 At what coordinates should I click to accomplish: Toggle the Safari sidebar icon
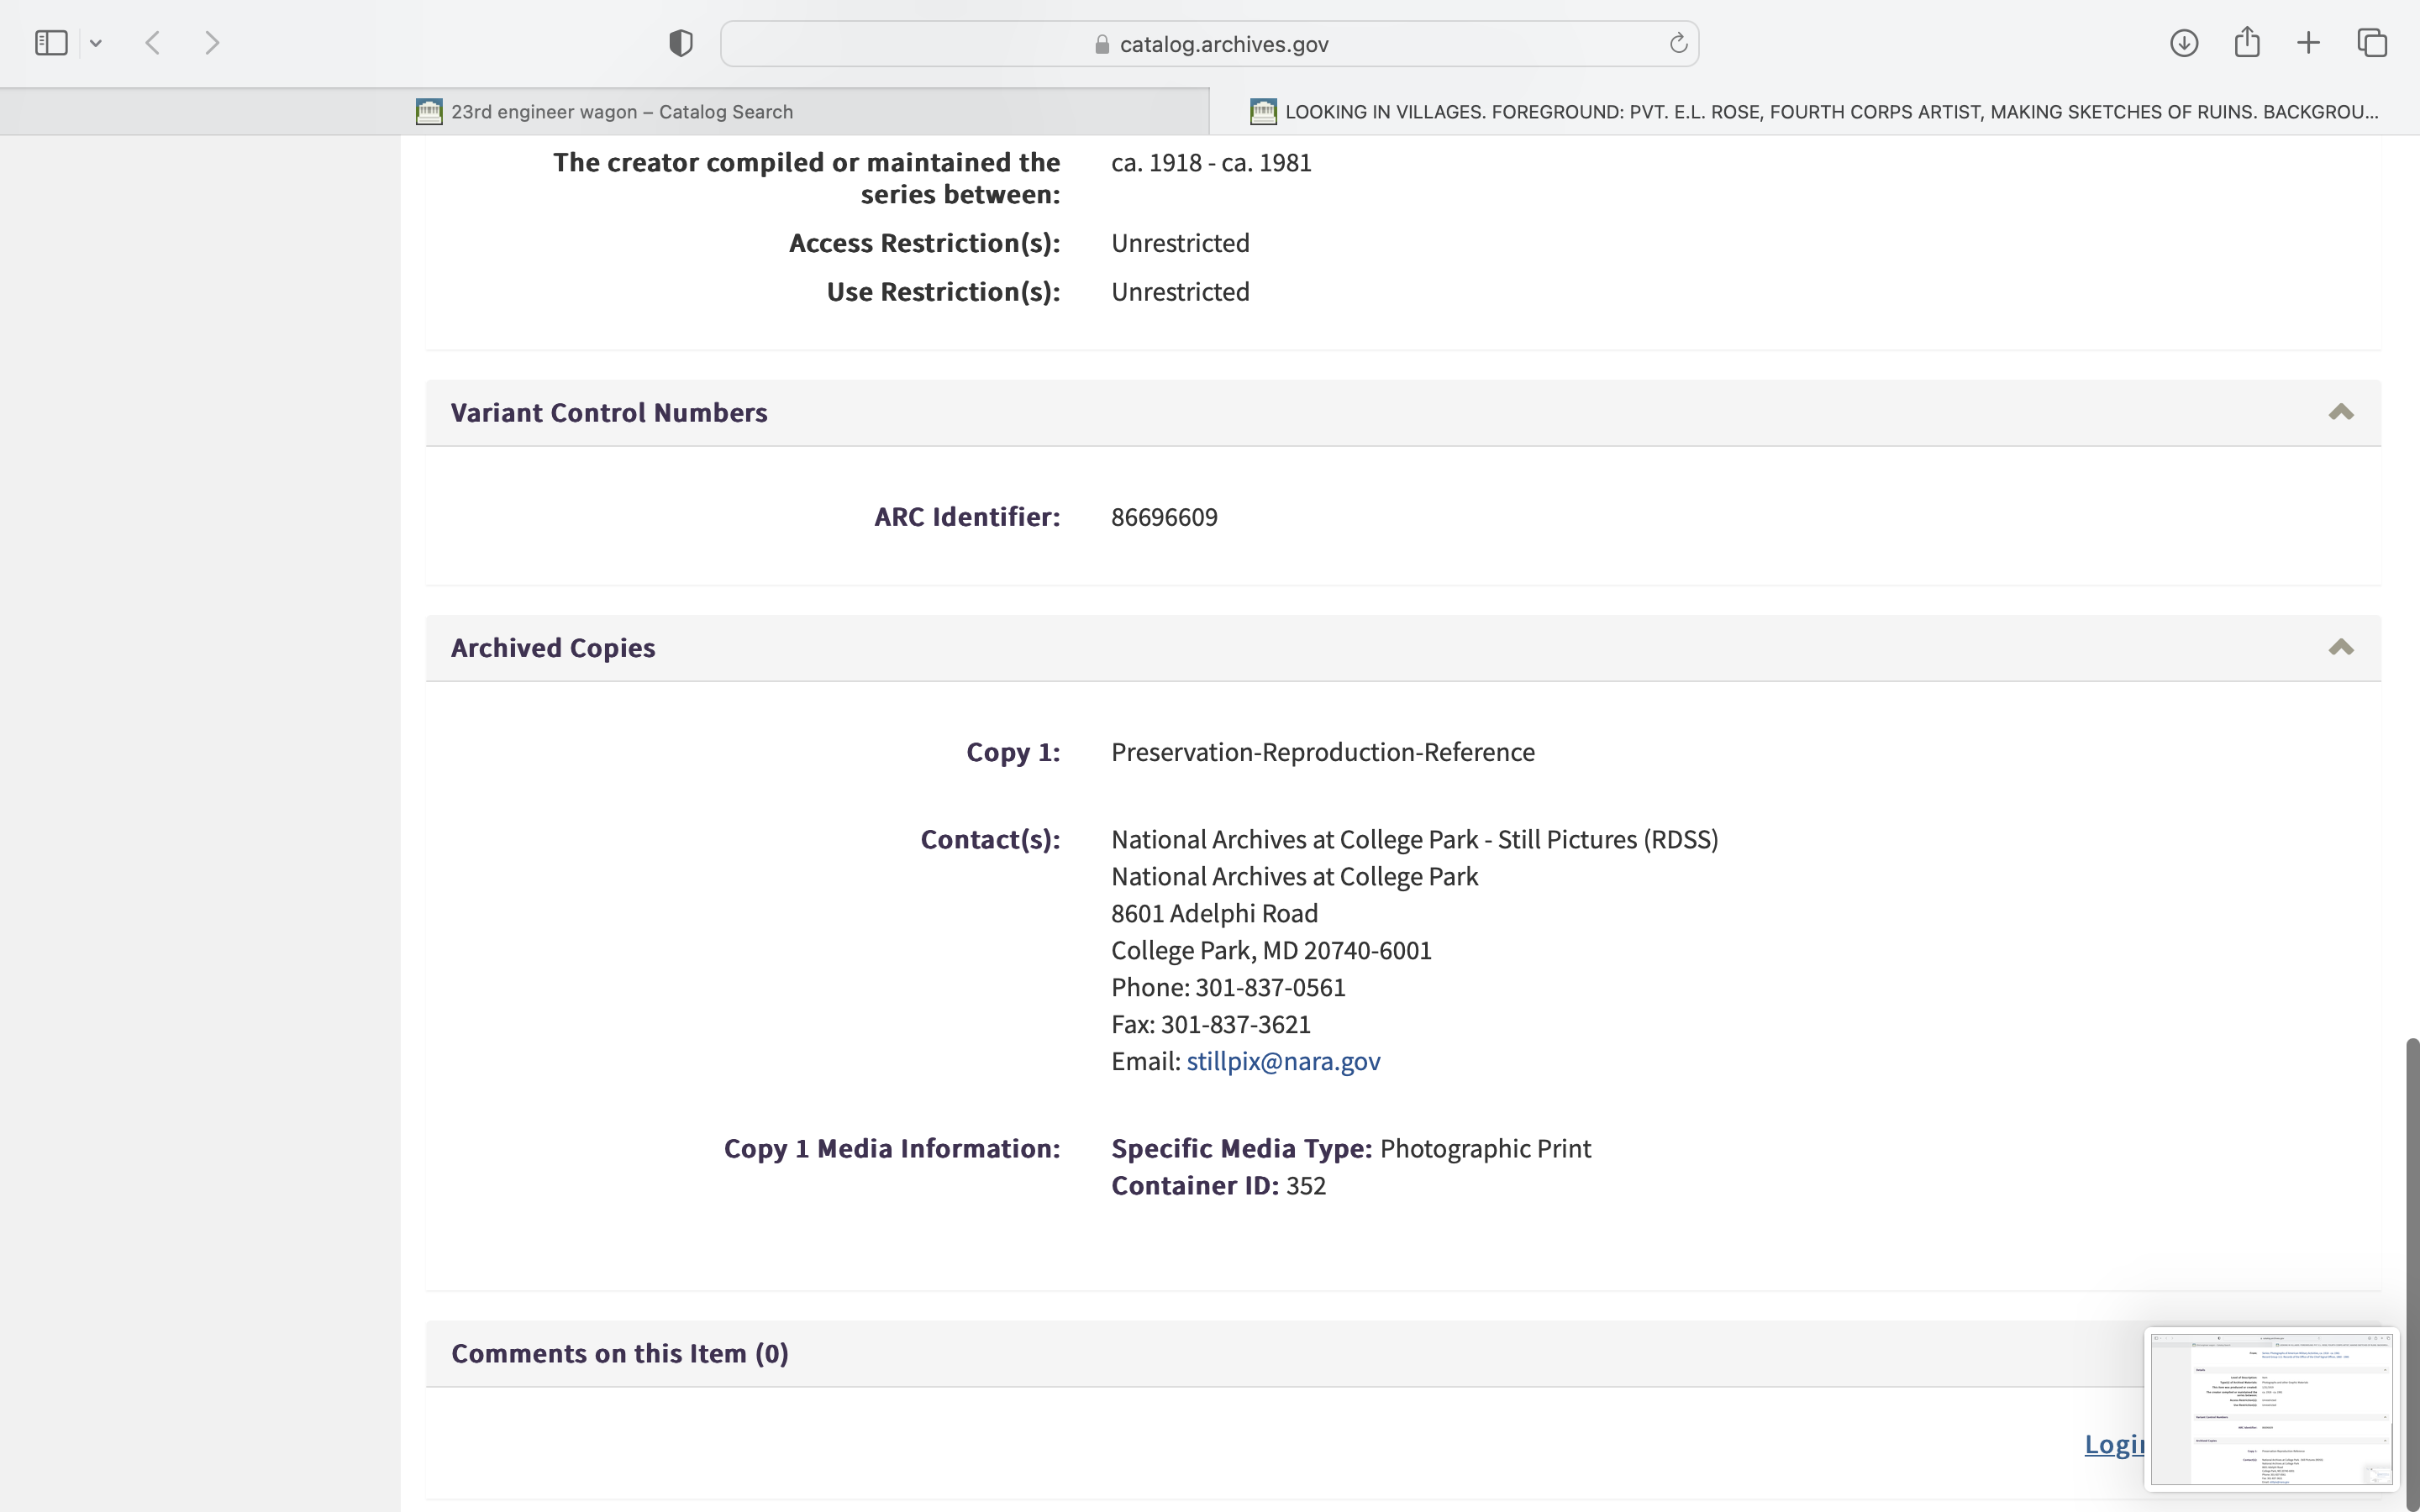click(51, 43)
